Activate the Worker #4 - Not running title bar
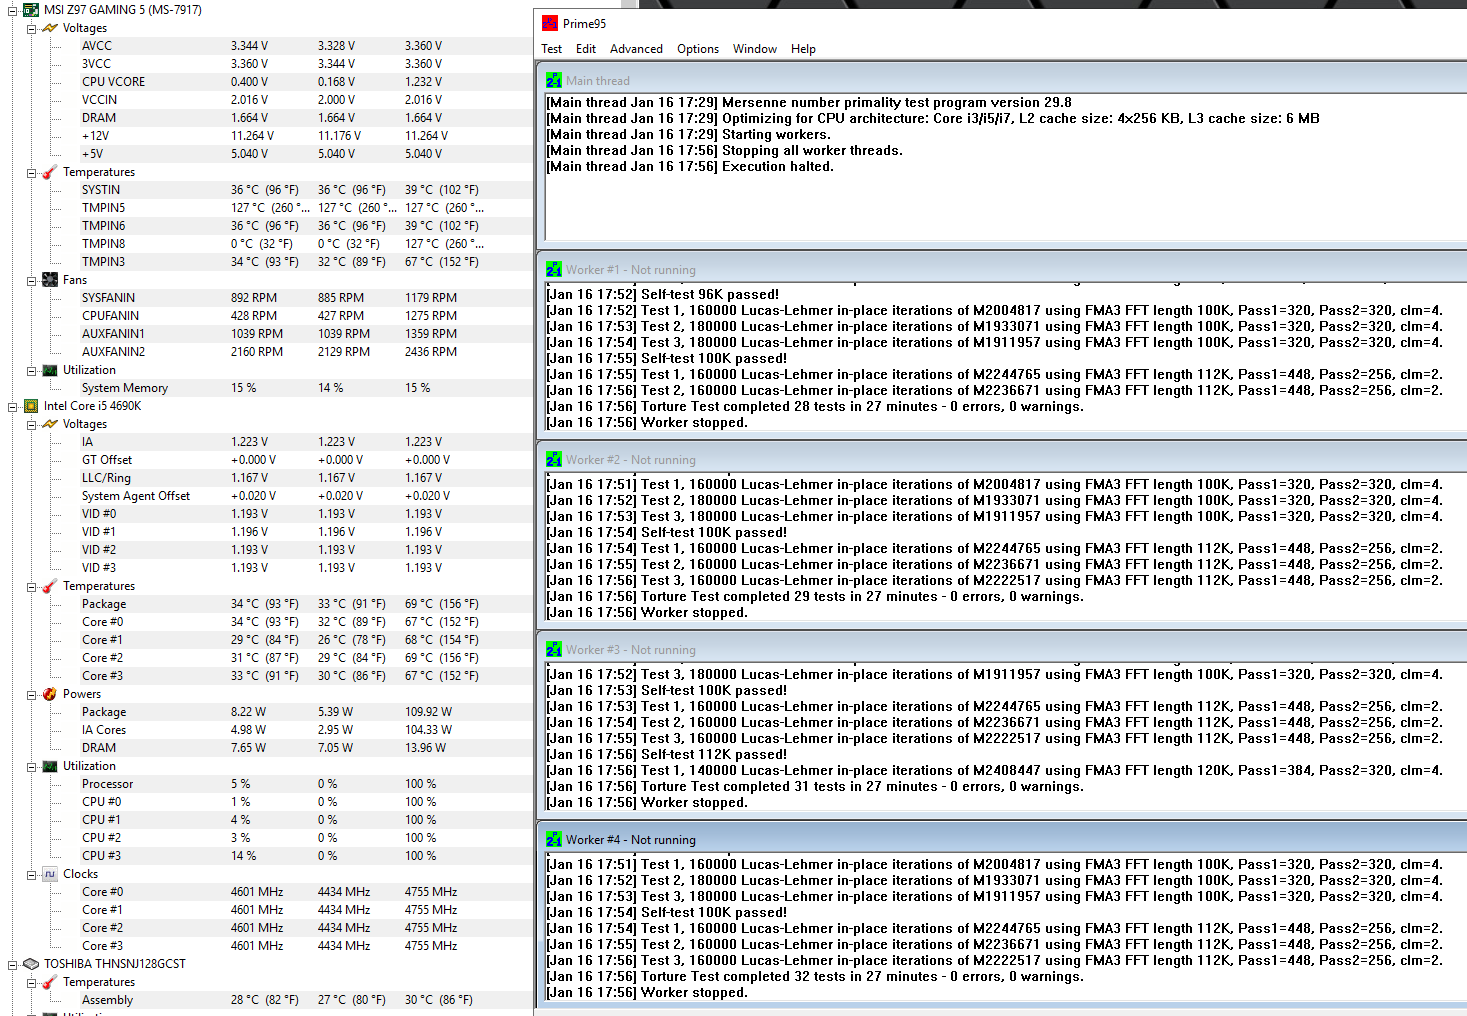Screen dimensions: 1467x1016 coord(1002,840)
